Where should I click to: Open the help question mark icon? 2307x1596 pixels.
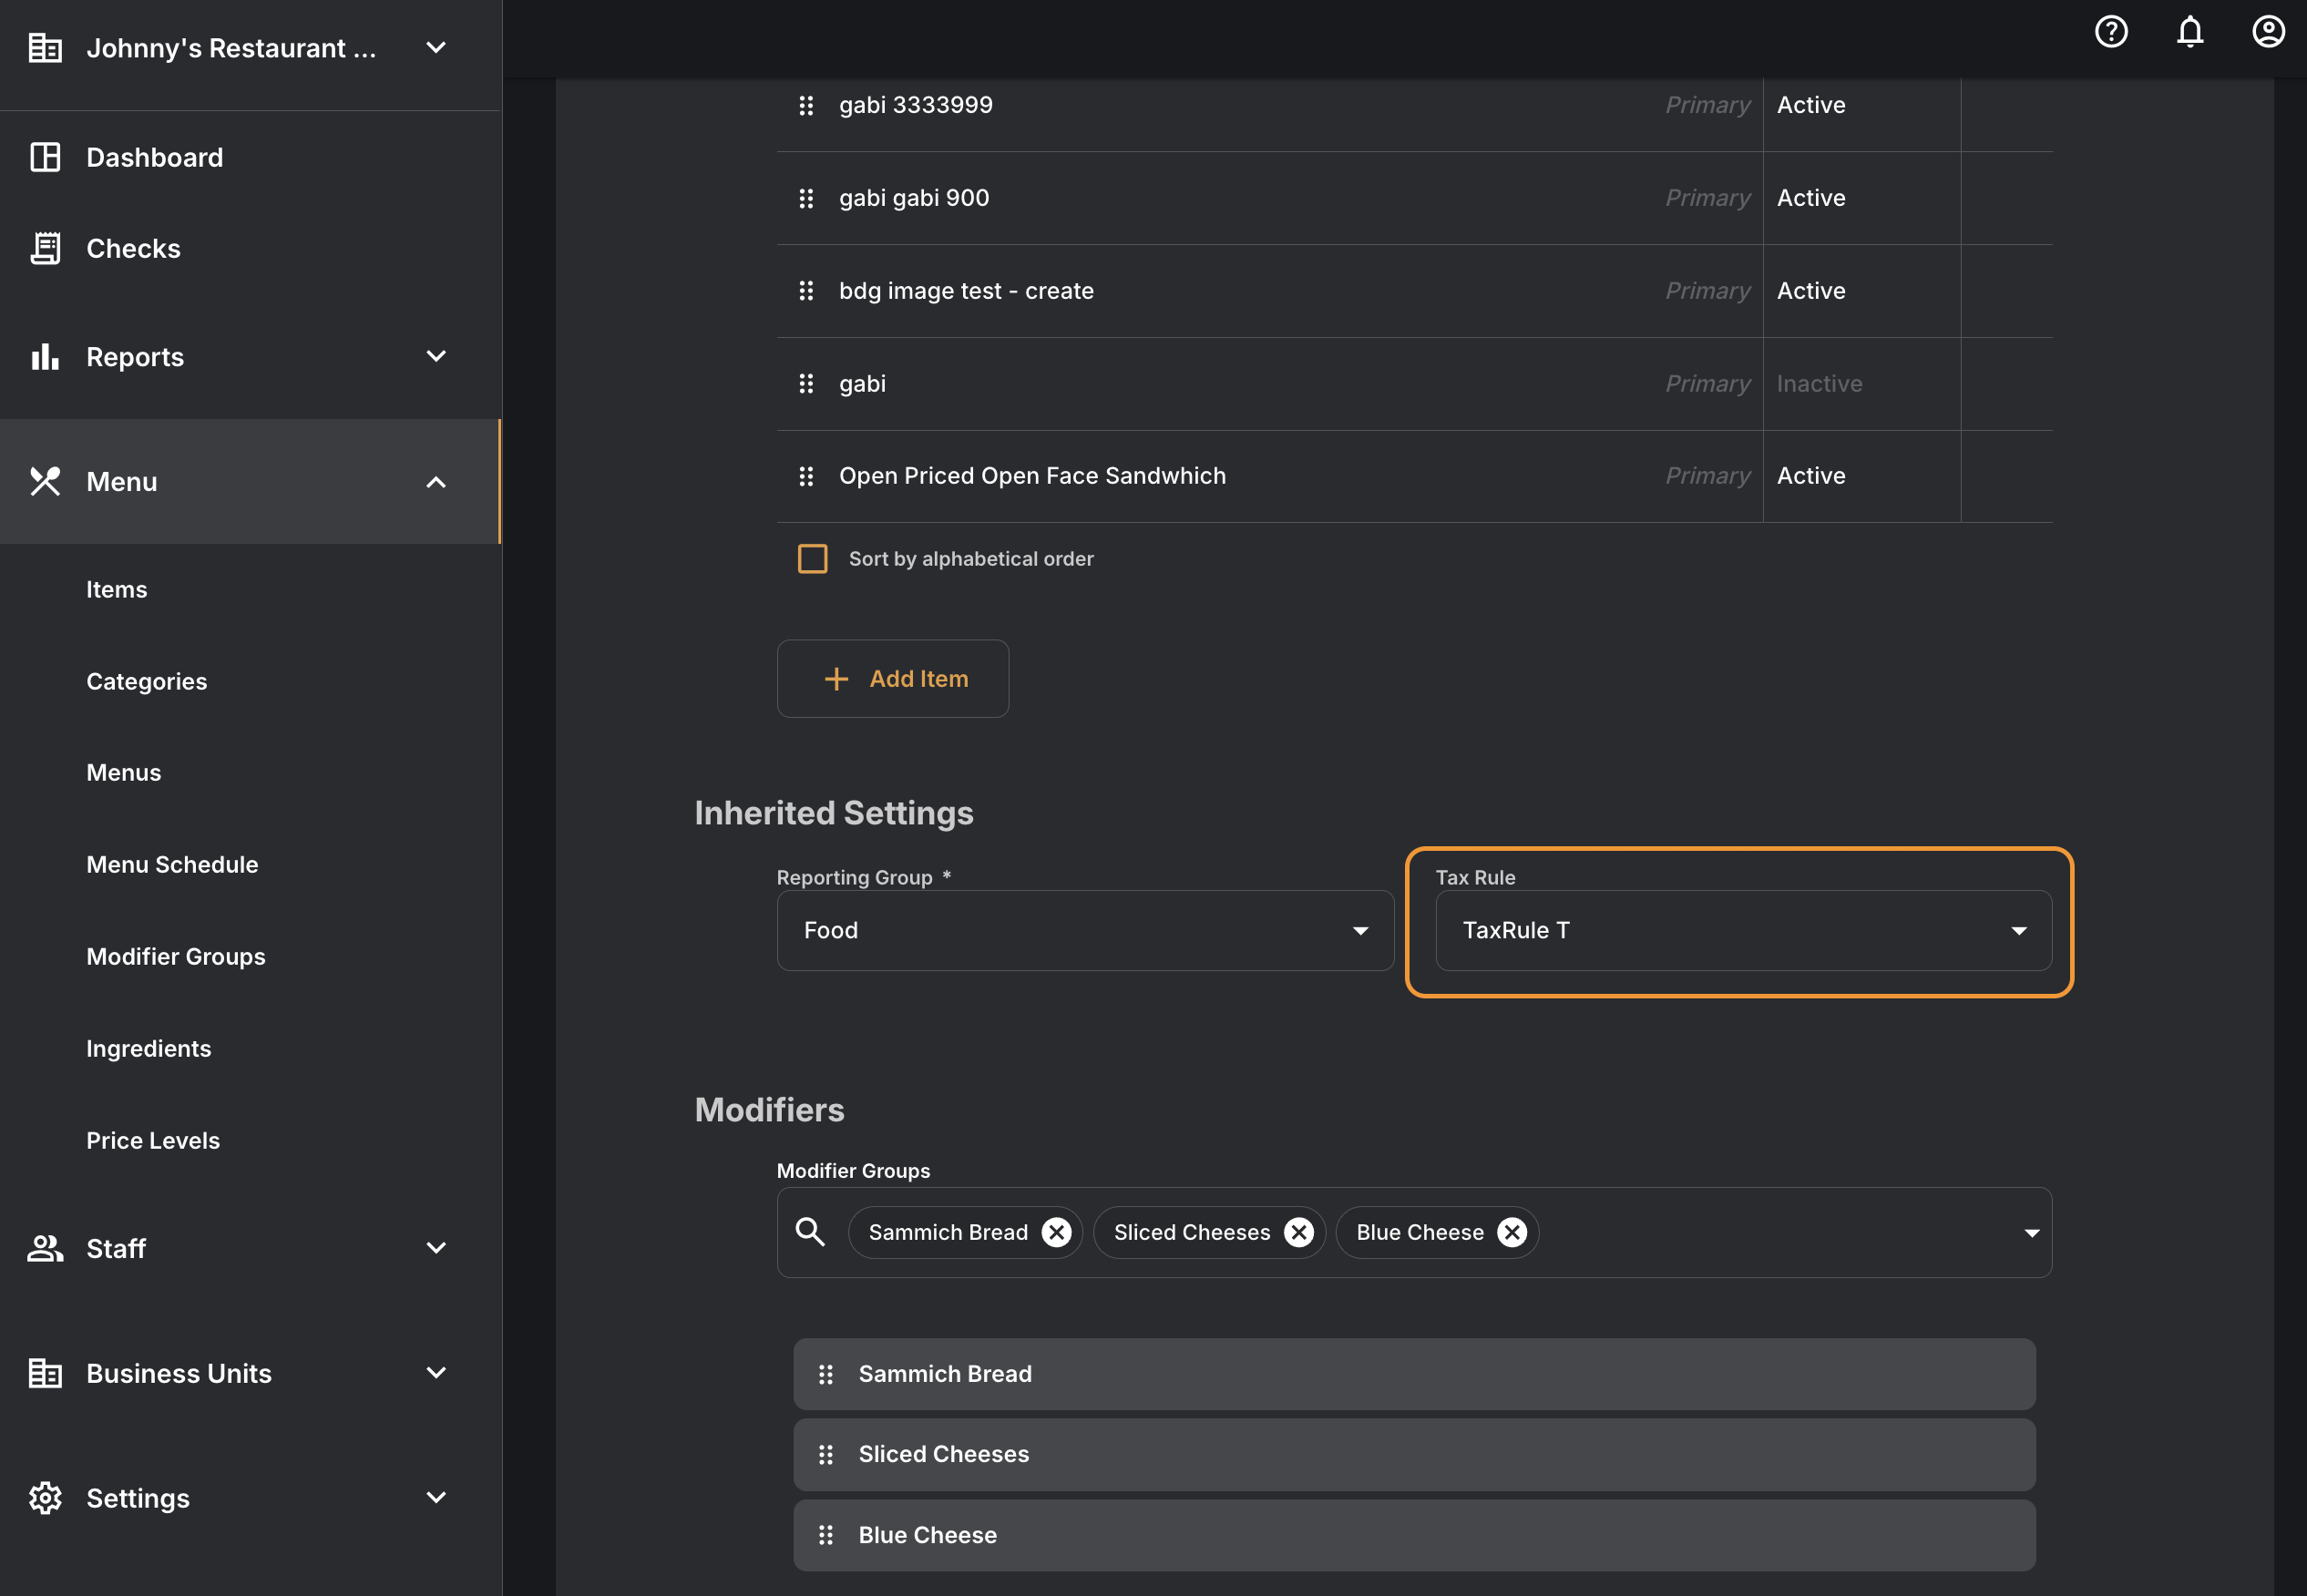2111,32
